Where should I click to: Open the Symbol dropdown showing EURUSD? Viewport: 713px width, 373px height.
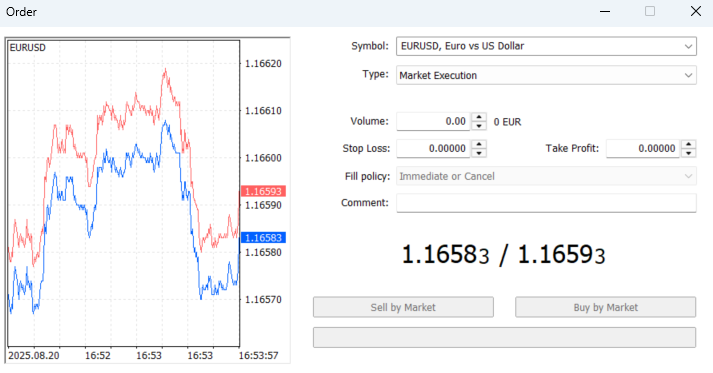coord(546,46)
